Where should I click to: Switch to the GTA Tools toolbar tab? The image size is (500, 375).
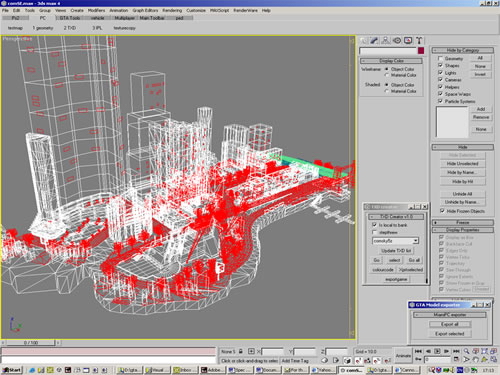click(x=70, y=18)
